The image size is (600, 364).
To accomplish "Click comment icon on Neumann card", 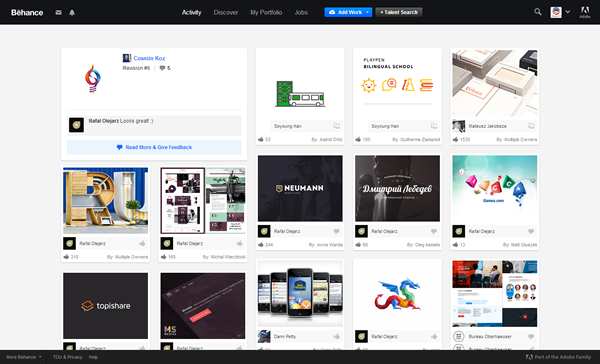I will coord(336,231).
